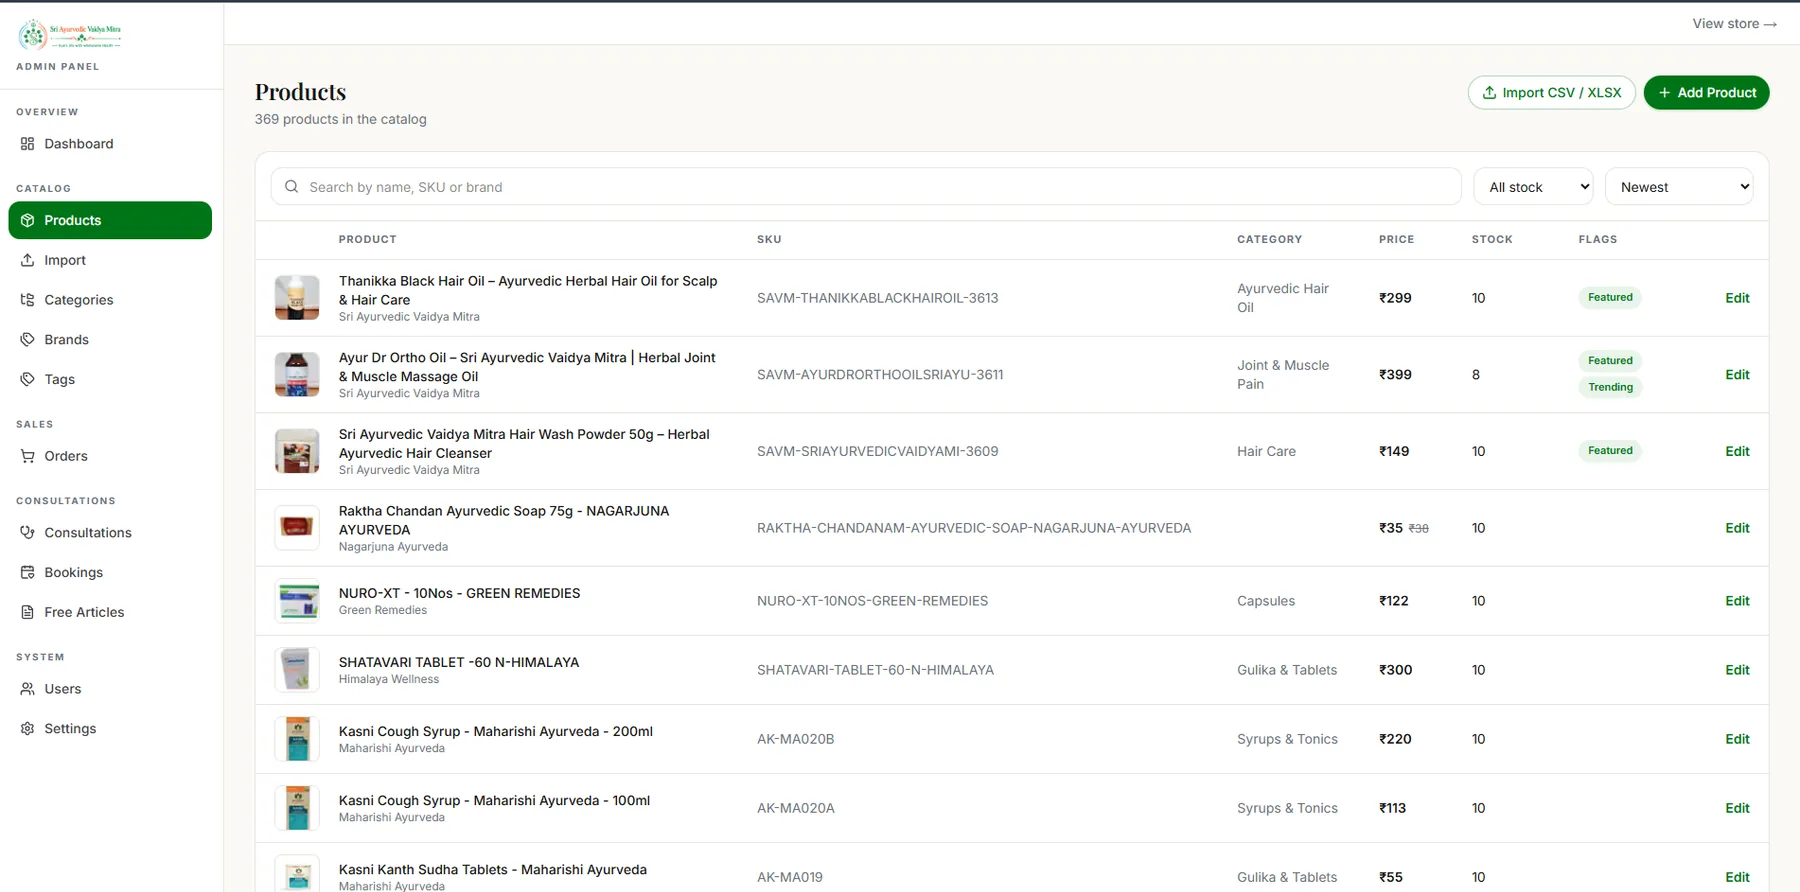Image resolution: width=1800 pixels, height=892 pixels.
Task: Edit the SHATAVARI TABLET product
Action: (x=1737, y=670)
